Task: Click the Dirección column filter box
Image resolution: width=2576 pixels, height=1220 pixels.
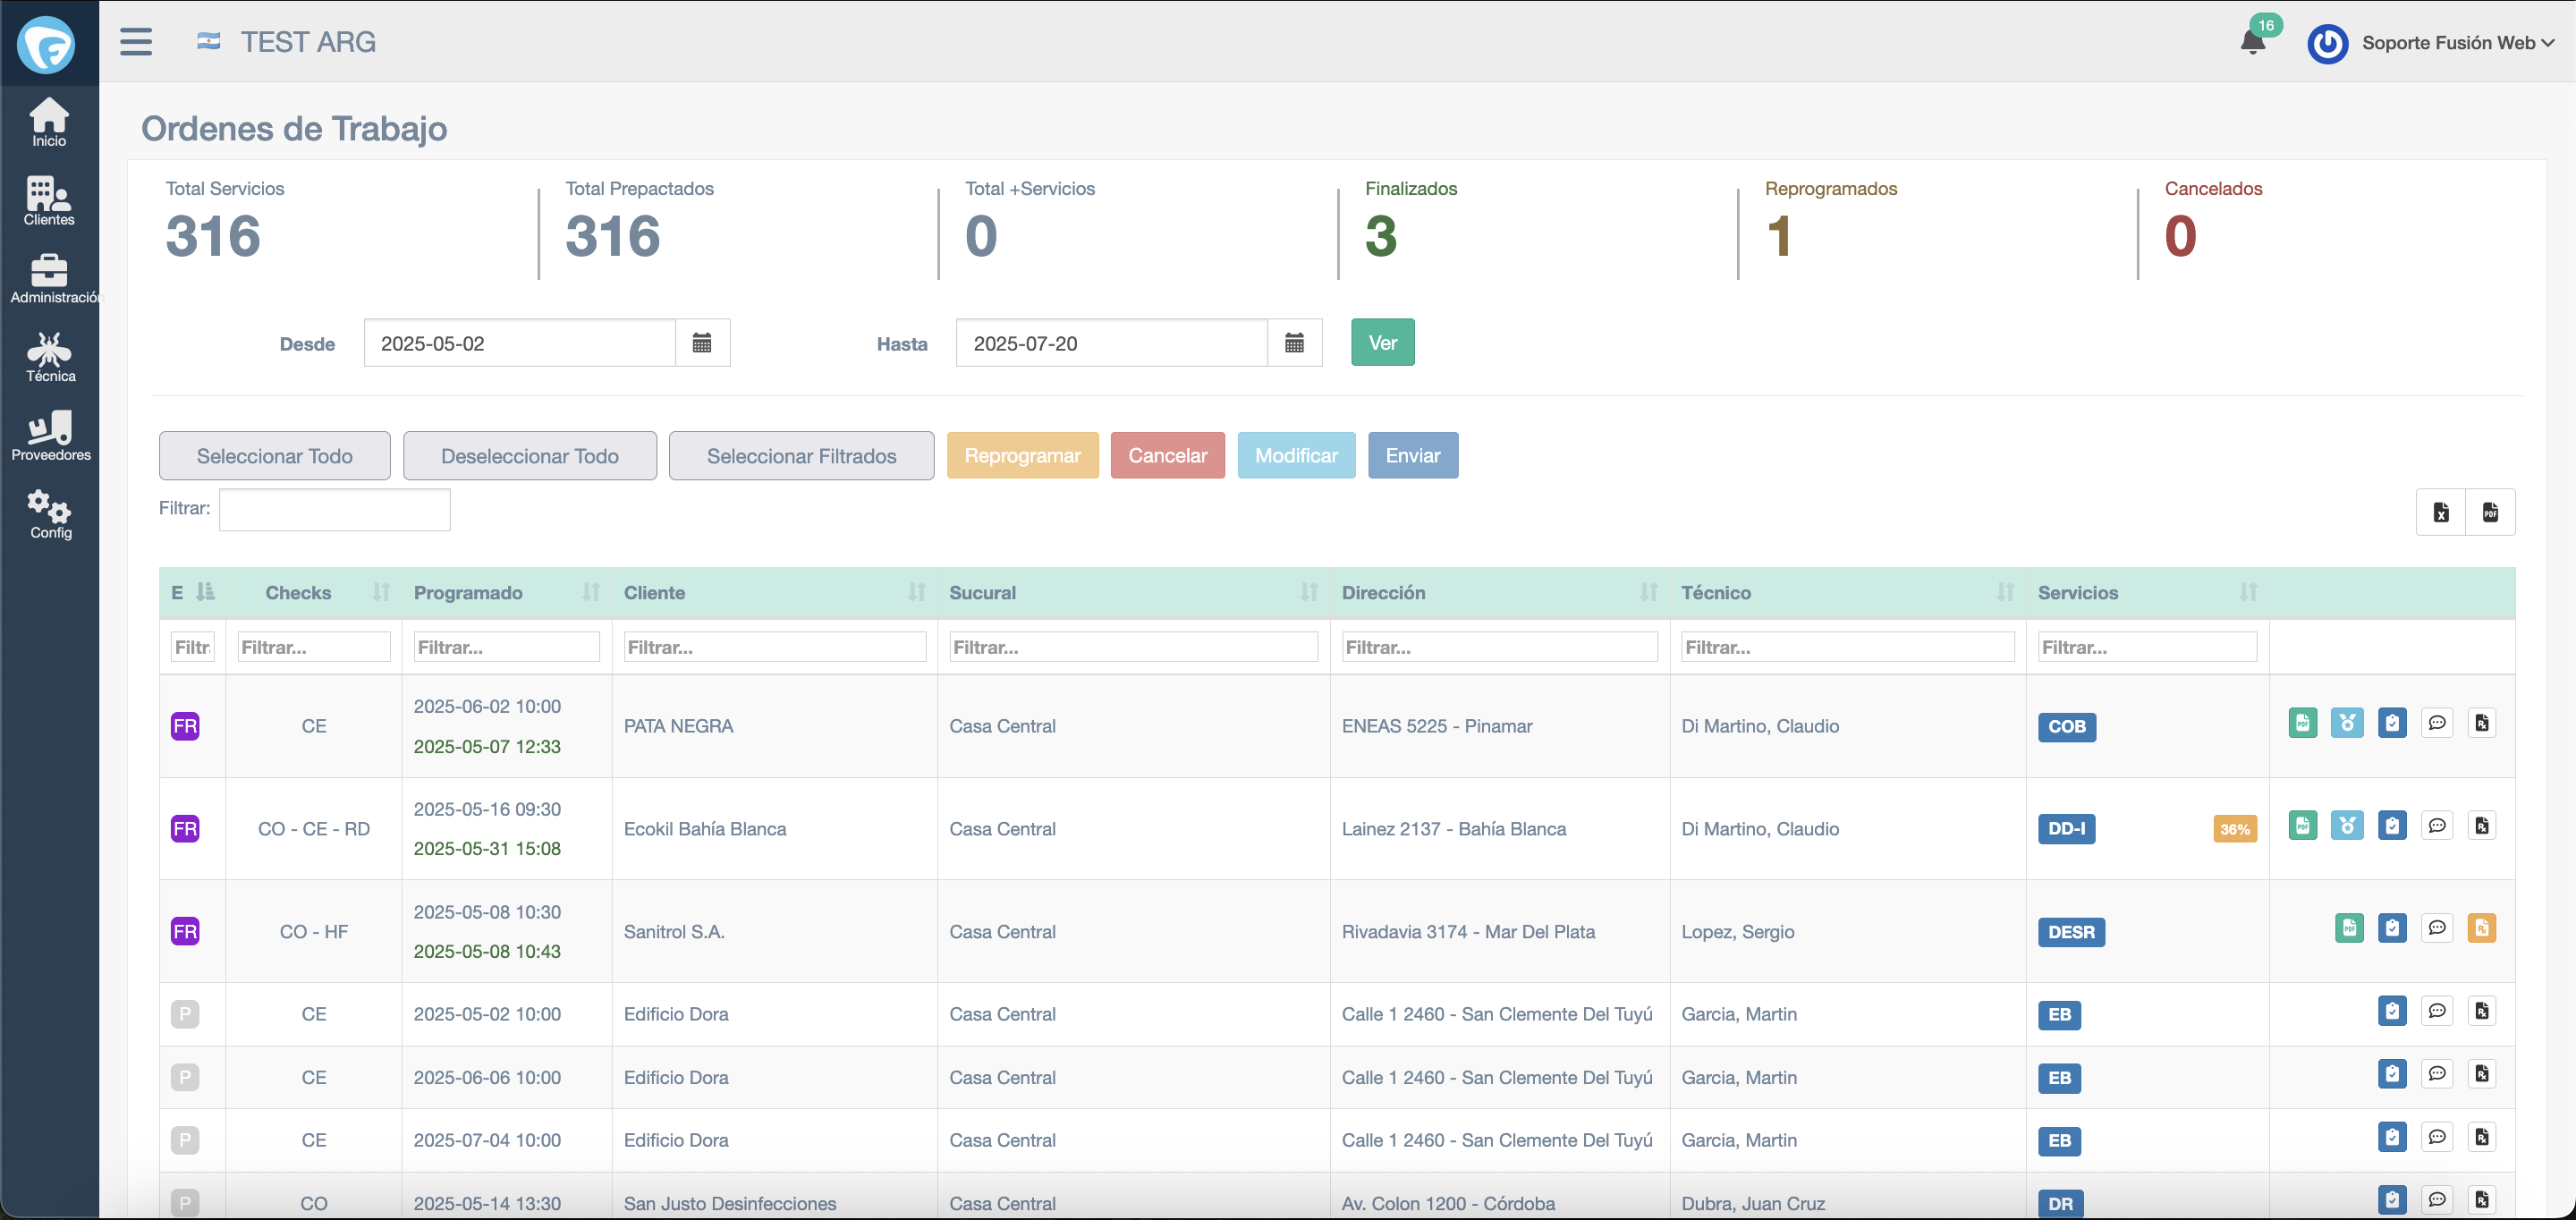Action: (x=1499, y=647)
